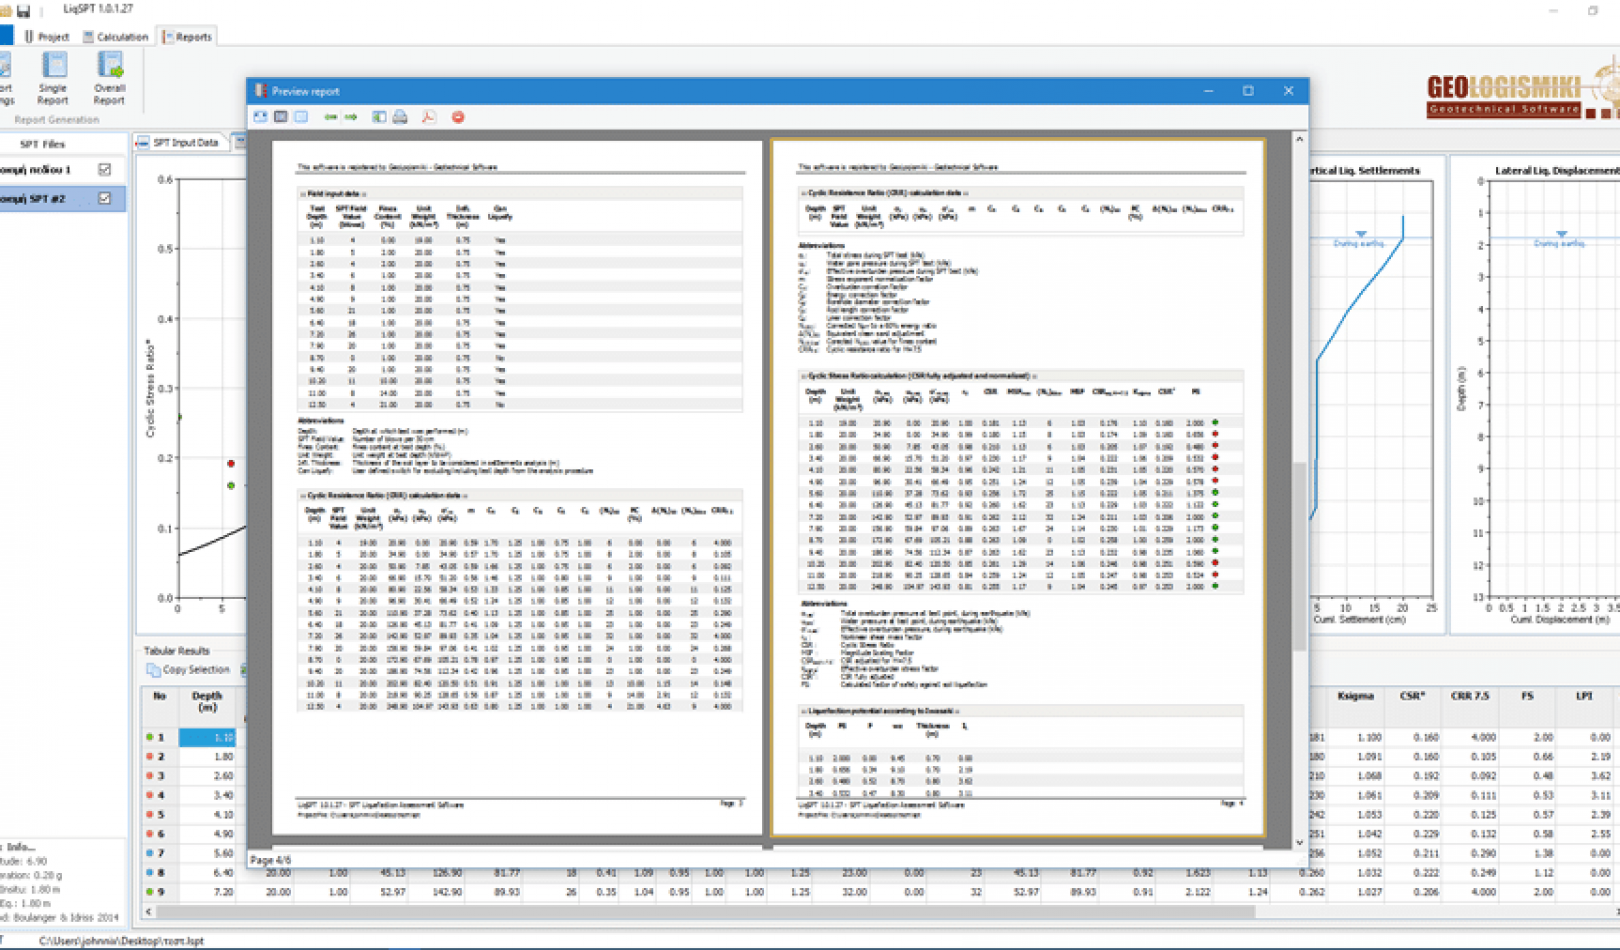The width and height of the screenshot is (1620, 950).
Task: Go to the next page using green arrow
Action: 349,117
